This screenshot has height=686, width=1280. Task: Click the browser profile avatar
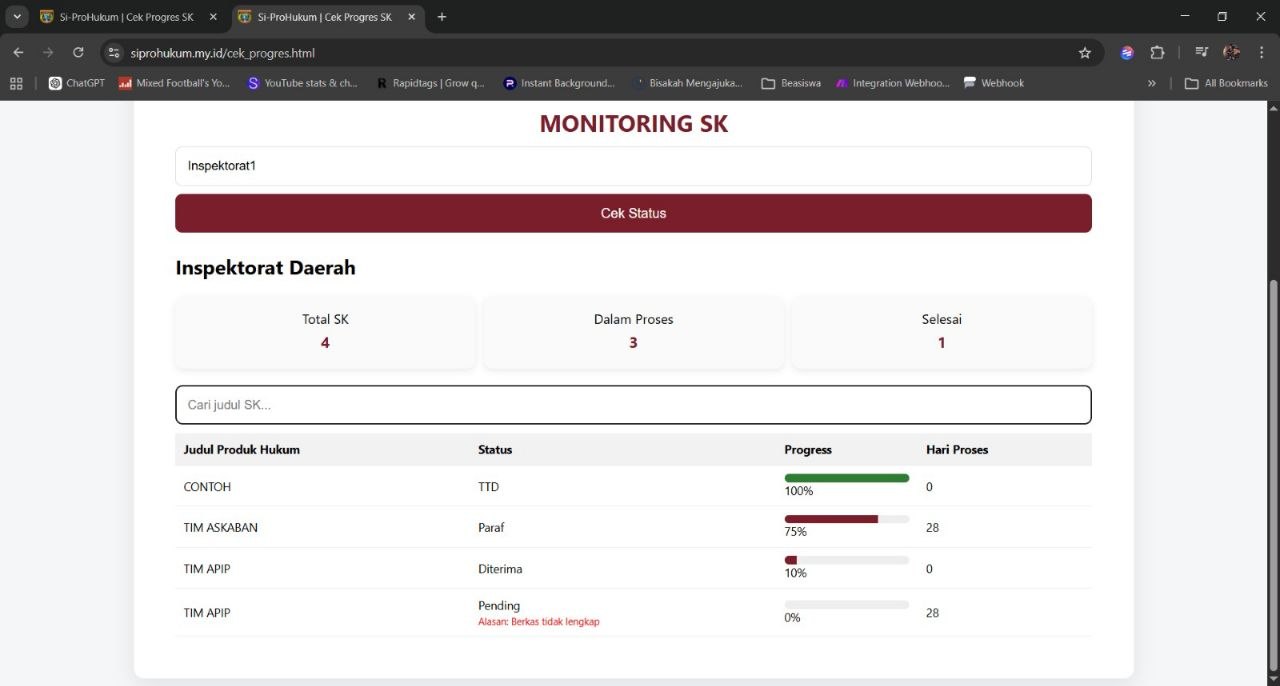click(1231, 52)
